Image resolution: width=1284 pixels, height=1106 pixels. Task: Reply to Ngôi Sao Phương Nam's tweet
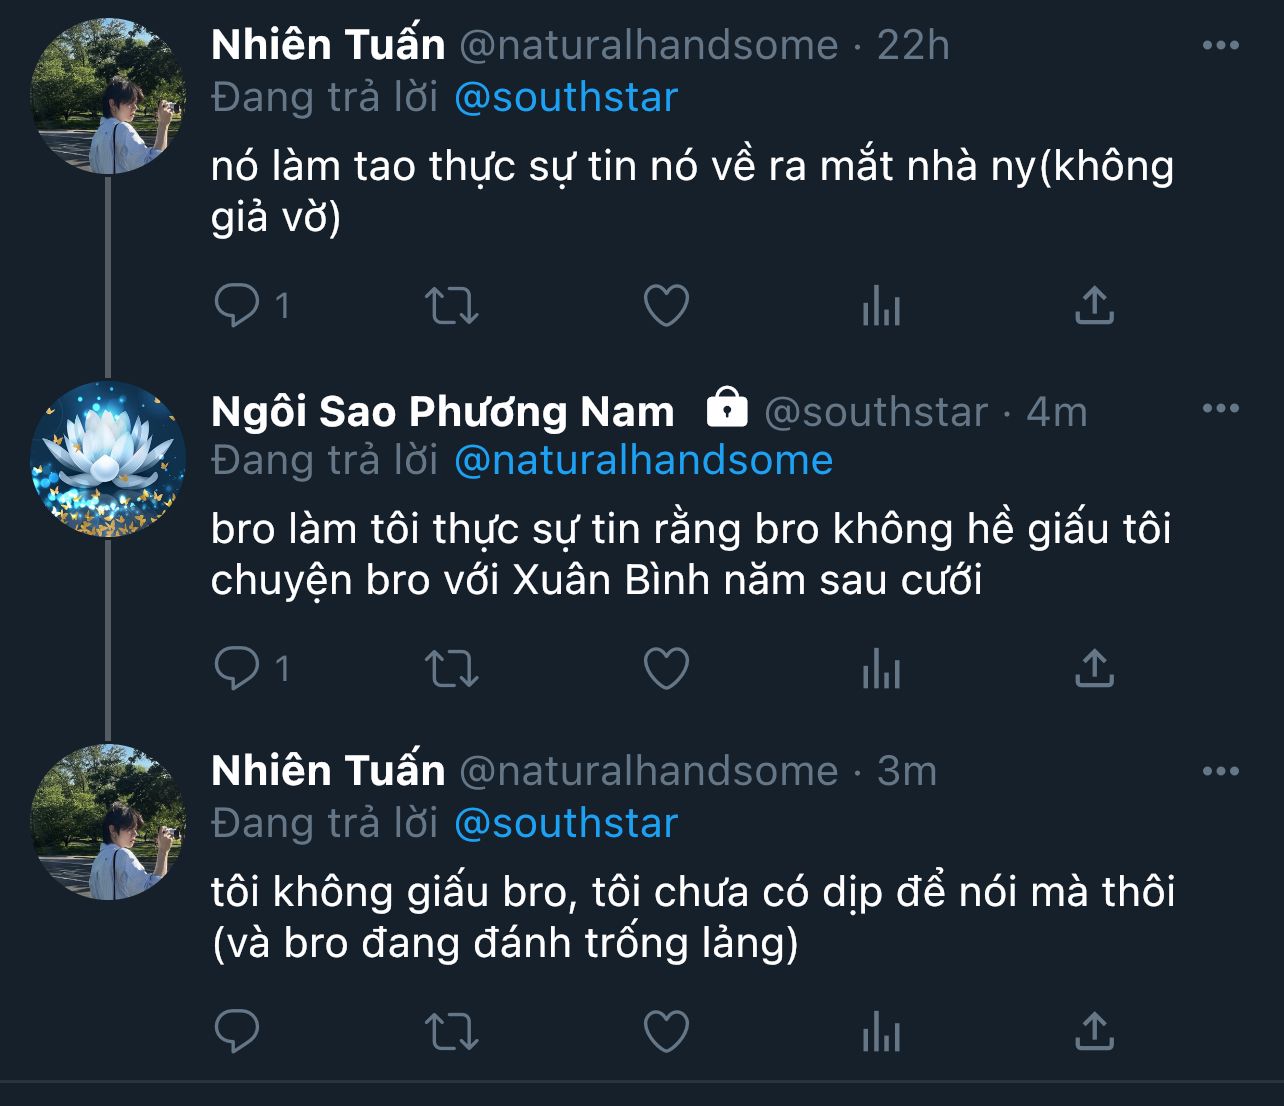[237, 668]
